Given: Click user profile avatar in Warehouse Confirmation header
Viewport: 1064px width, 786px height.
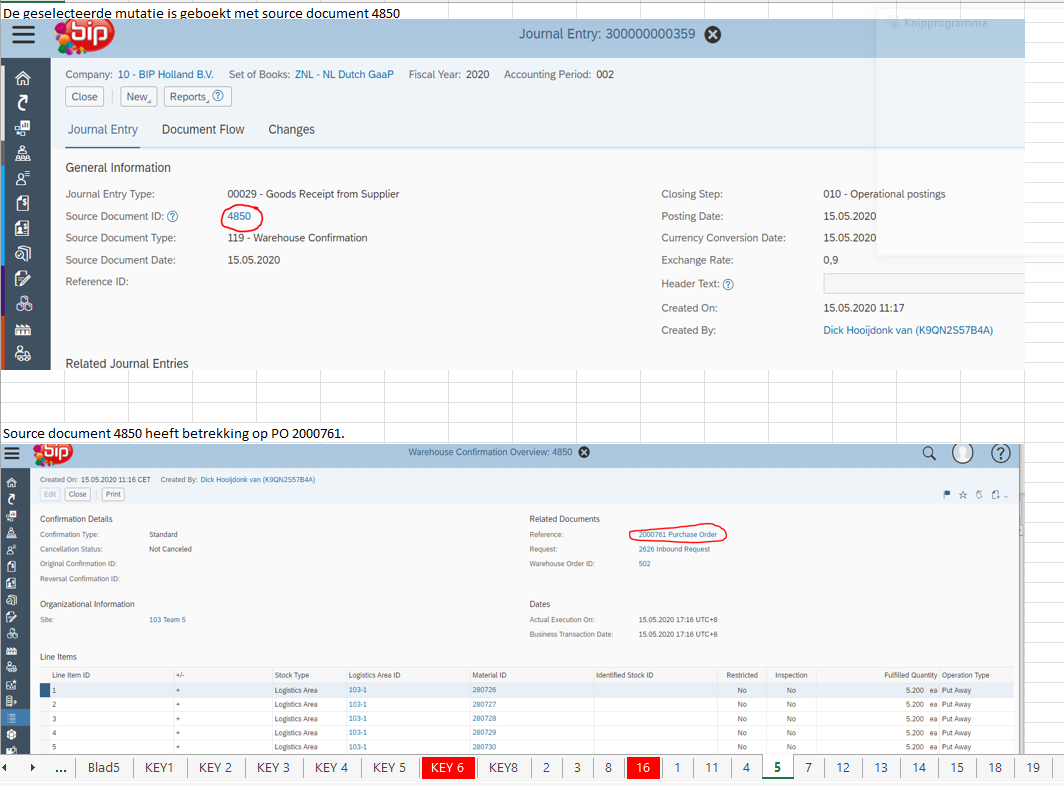Looking at the screenshot, I should point(963,453).
